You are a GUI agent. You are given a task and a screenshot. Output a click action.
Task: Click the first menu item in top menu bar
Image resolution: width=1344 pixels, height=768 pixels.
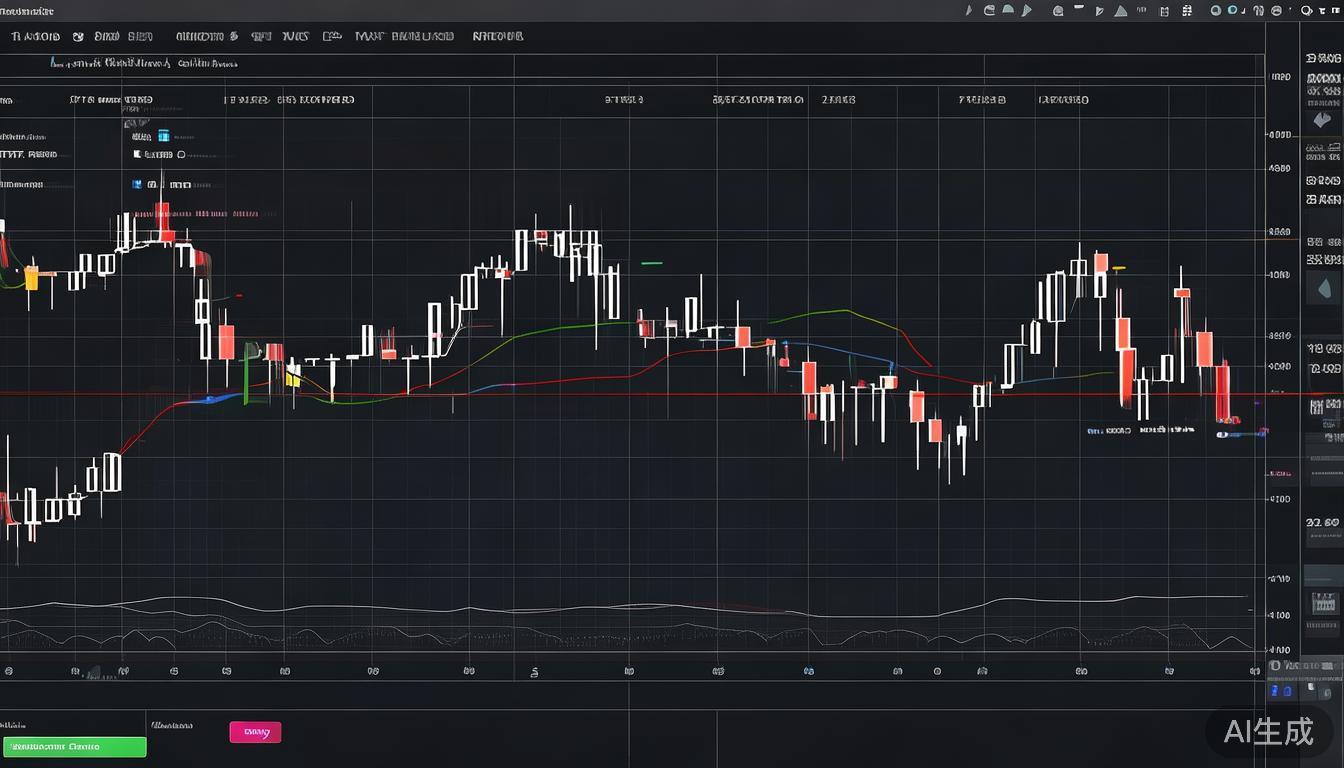(x=35, y=36)
